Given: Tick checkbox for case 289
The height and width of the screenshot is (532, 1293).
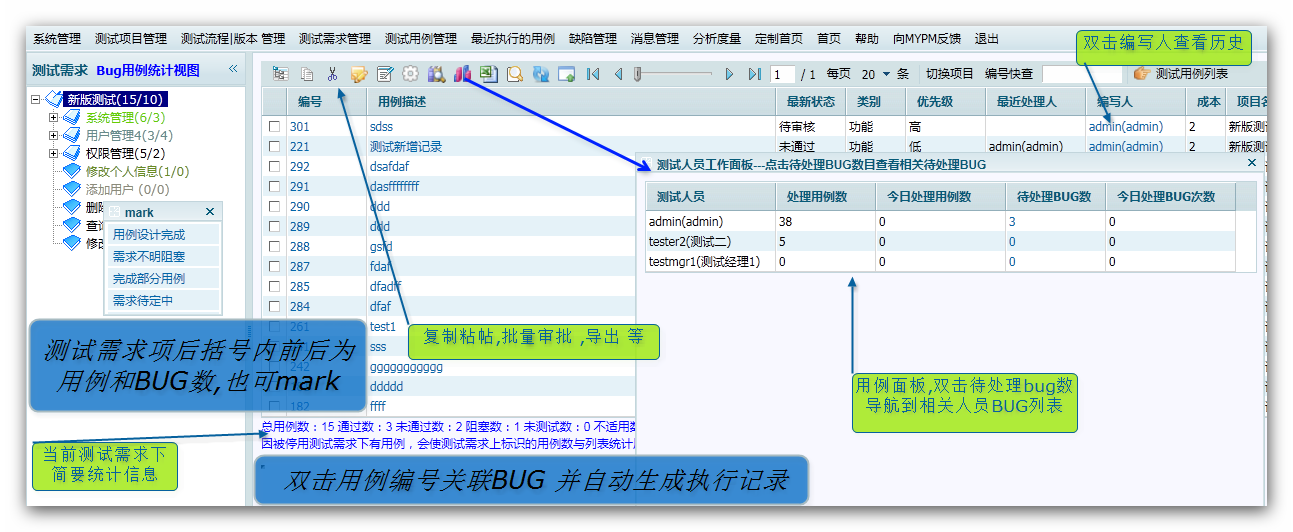Looking at the screenshot, I should coord(274,227).
